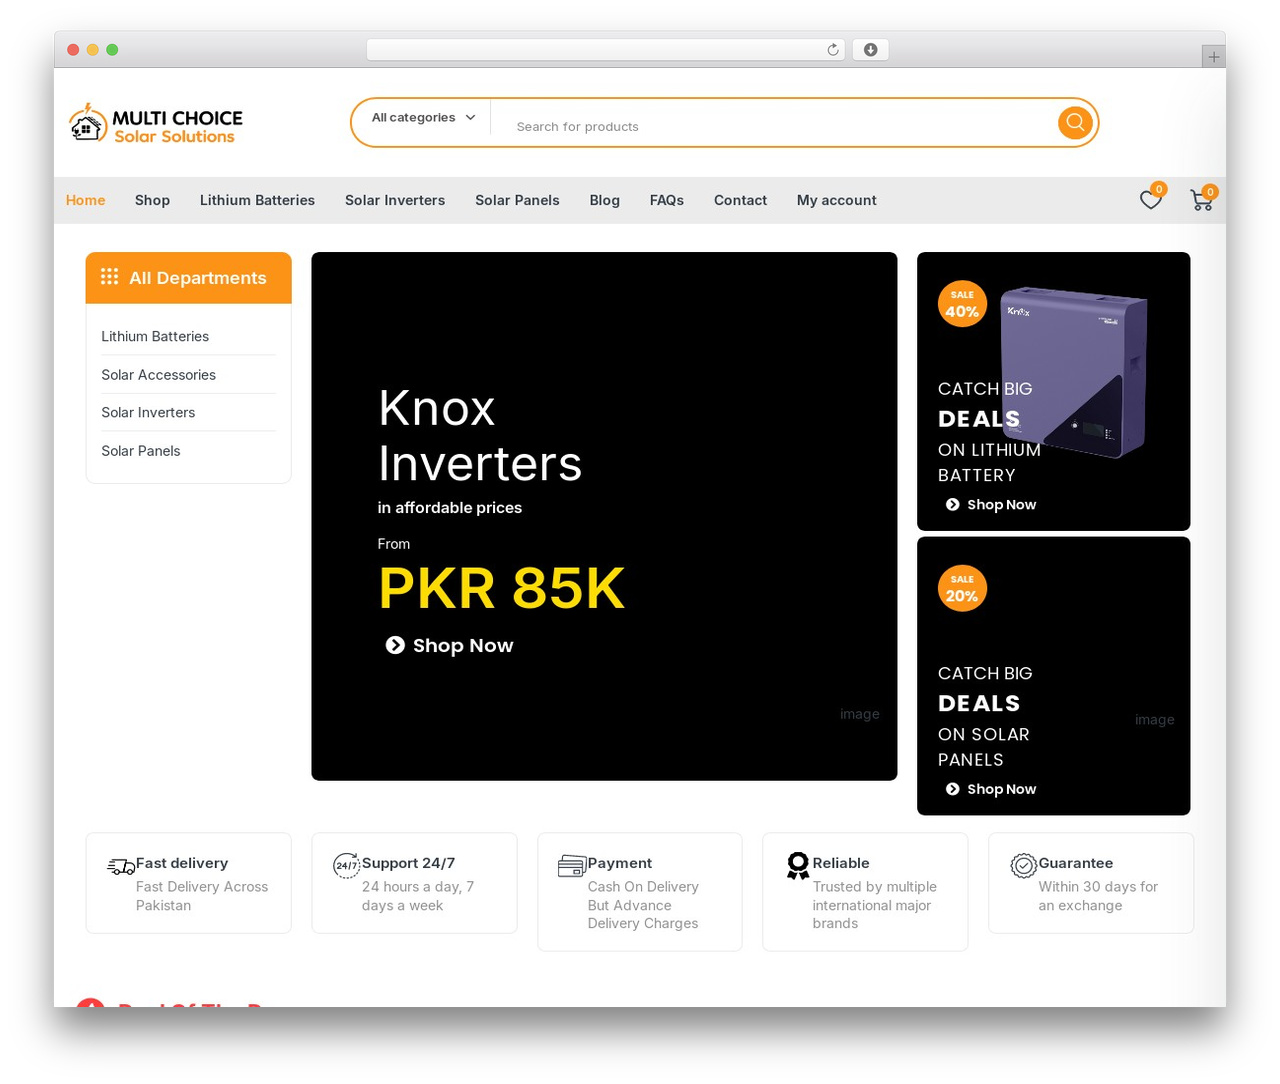
Task: Click the Knox lithium battery product image
Action: coord(1075,372)
